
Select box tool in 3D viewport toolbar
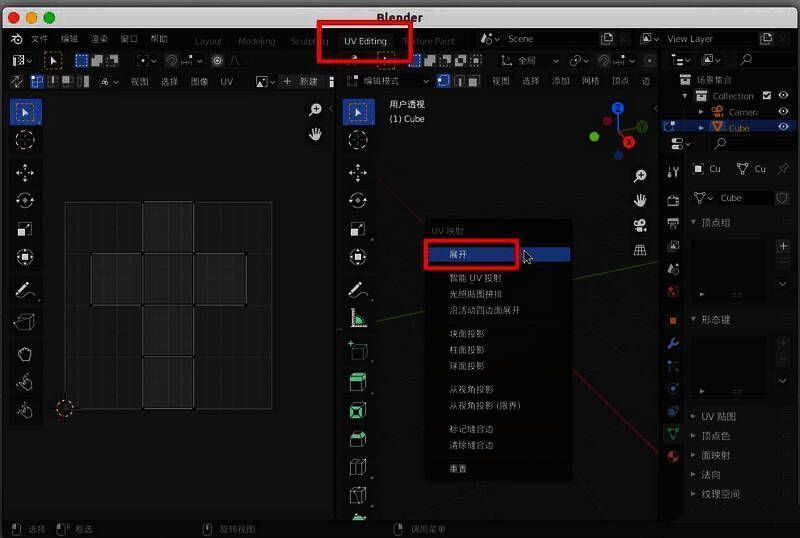358,112
